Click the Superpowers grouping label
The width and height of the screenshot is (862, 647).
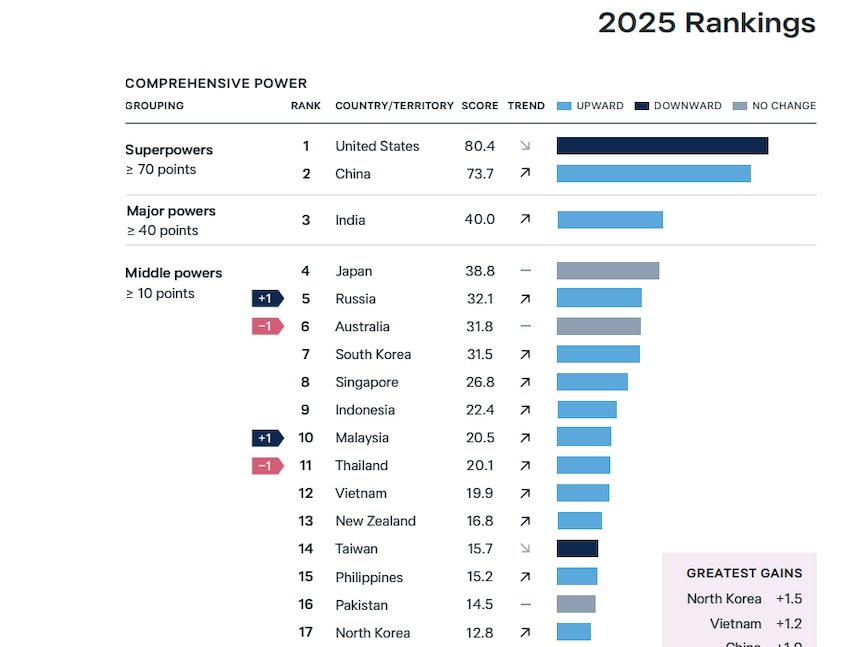[x=169, y=150]
